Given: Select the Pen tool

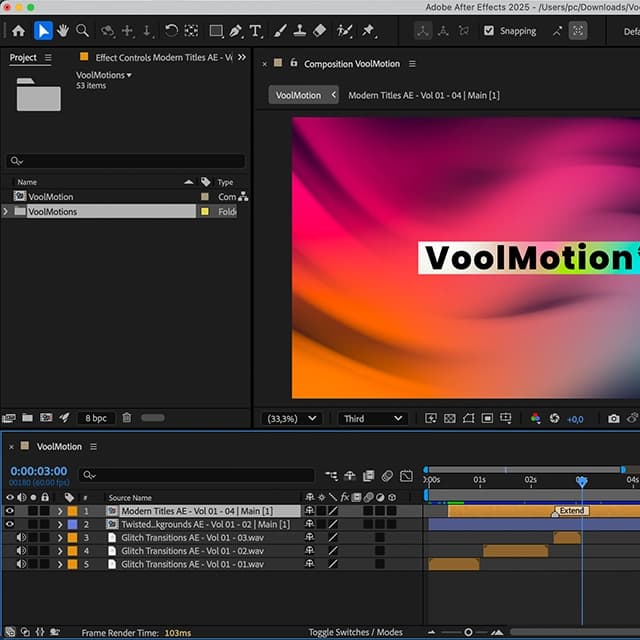Looking at the screenshot, I should (236, 31).
